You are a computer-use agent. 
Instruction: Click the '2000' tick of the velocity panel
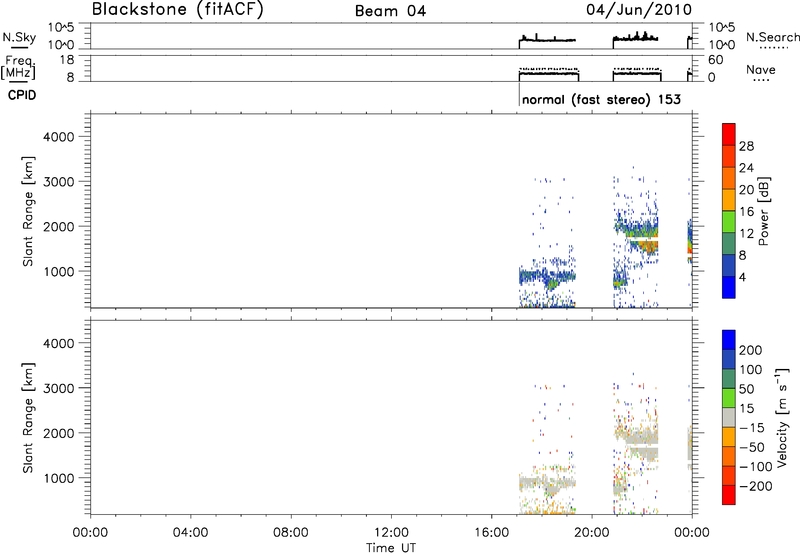pyautogui.click(x=58, y=433)
